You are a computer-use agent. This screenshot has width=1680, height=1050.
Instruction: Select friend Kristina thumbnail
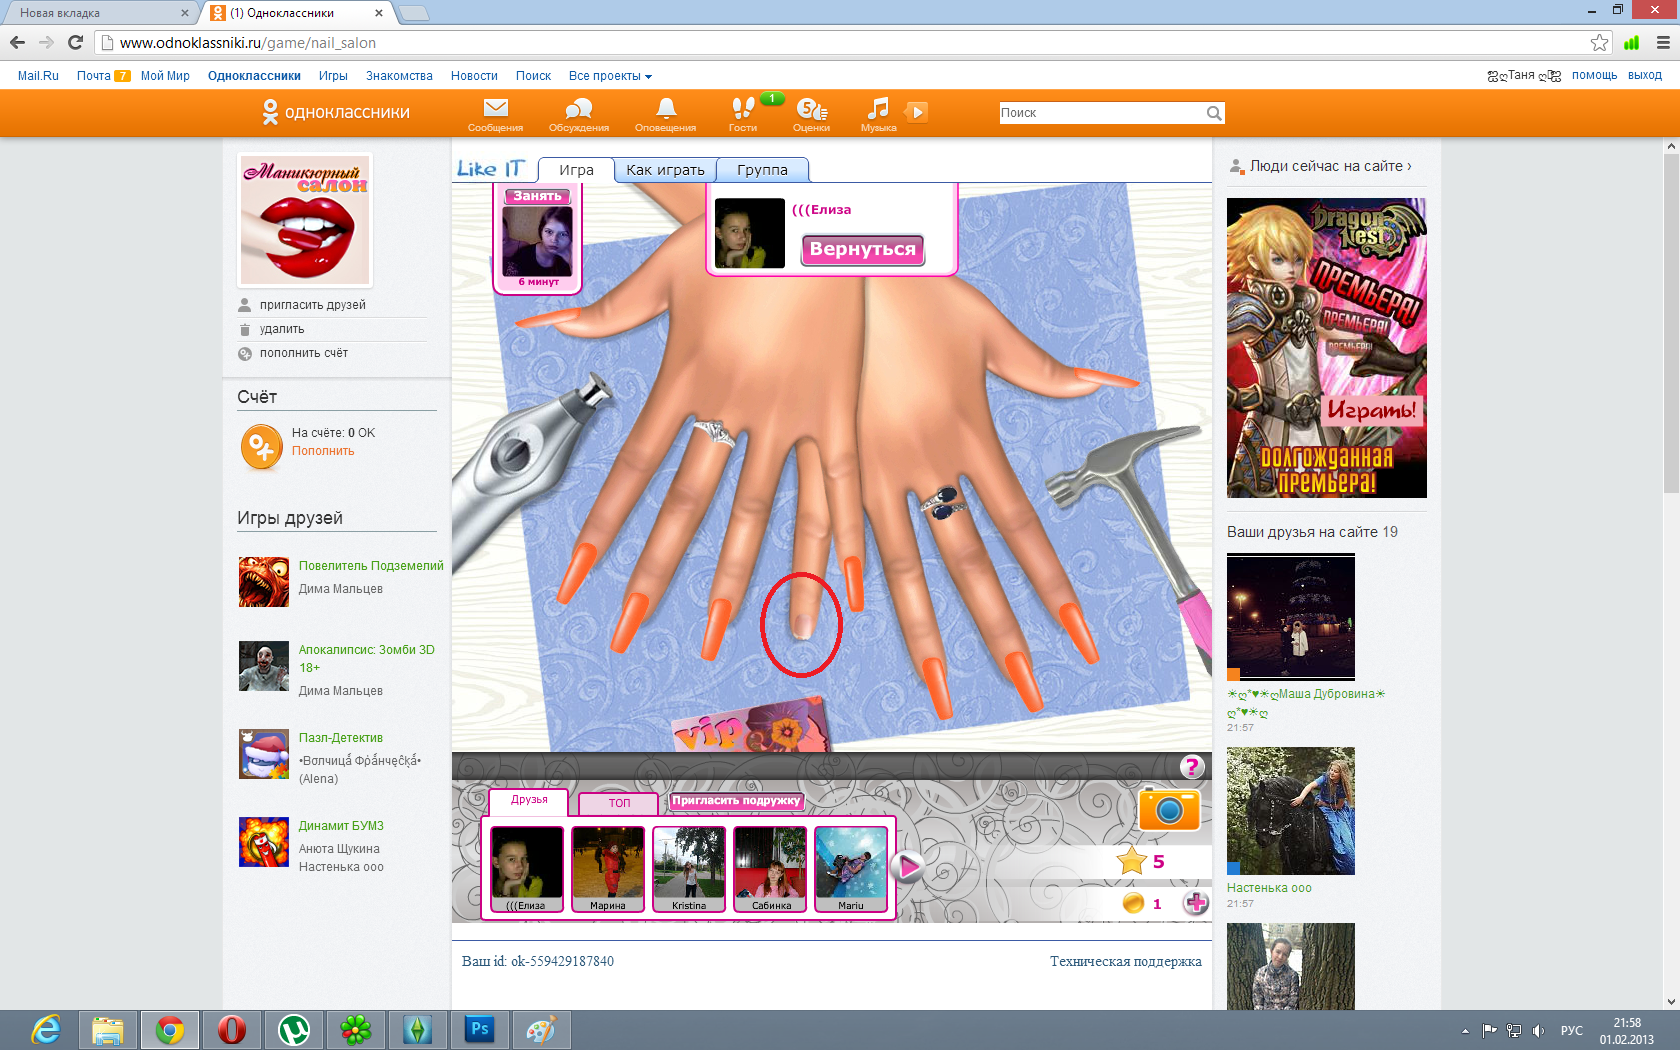point(689,869)
